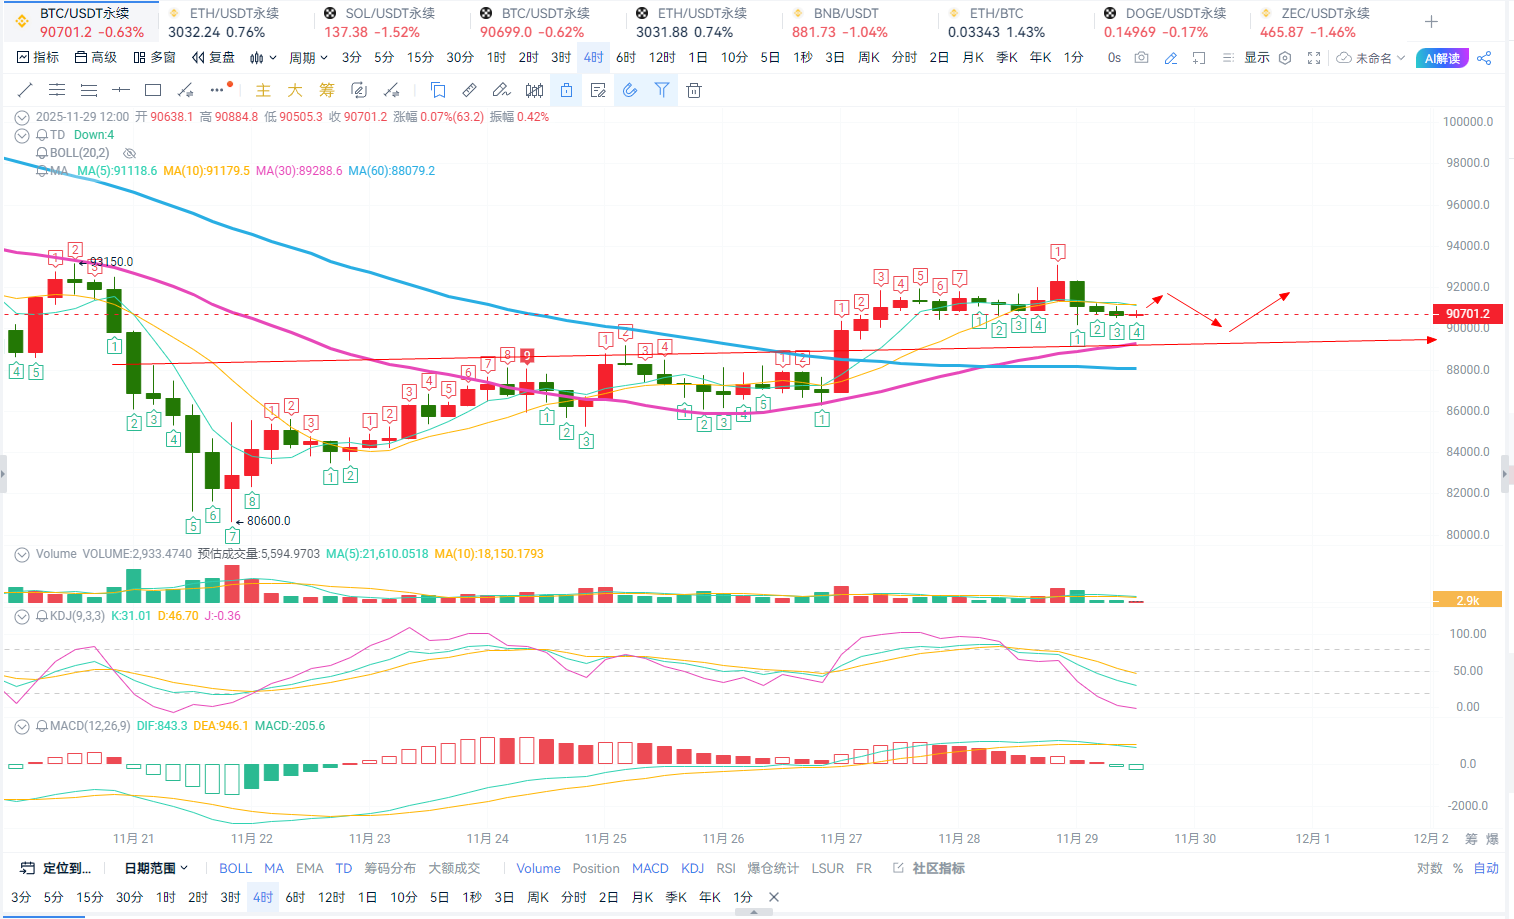
Task: Collapse the KDJ indicator panel
Action: (x=21, y=616)
